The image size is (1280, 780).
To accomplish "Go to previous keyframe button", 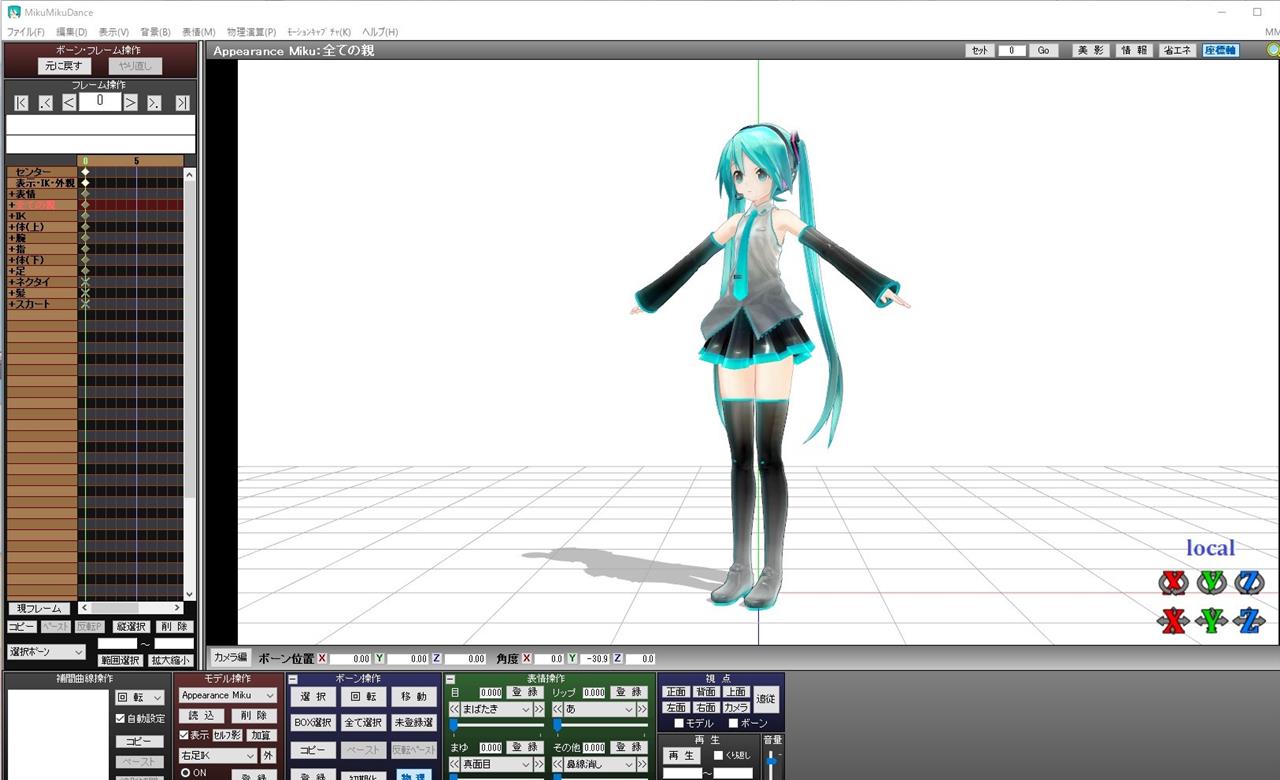I will [46, 102].
